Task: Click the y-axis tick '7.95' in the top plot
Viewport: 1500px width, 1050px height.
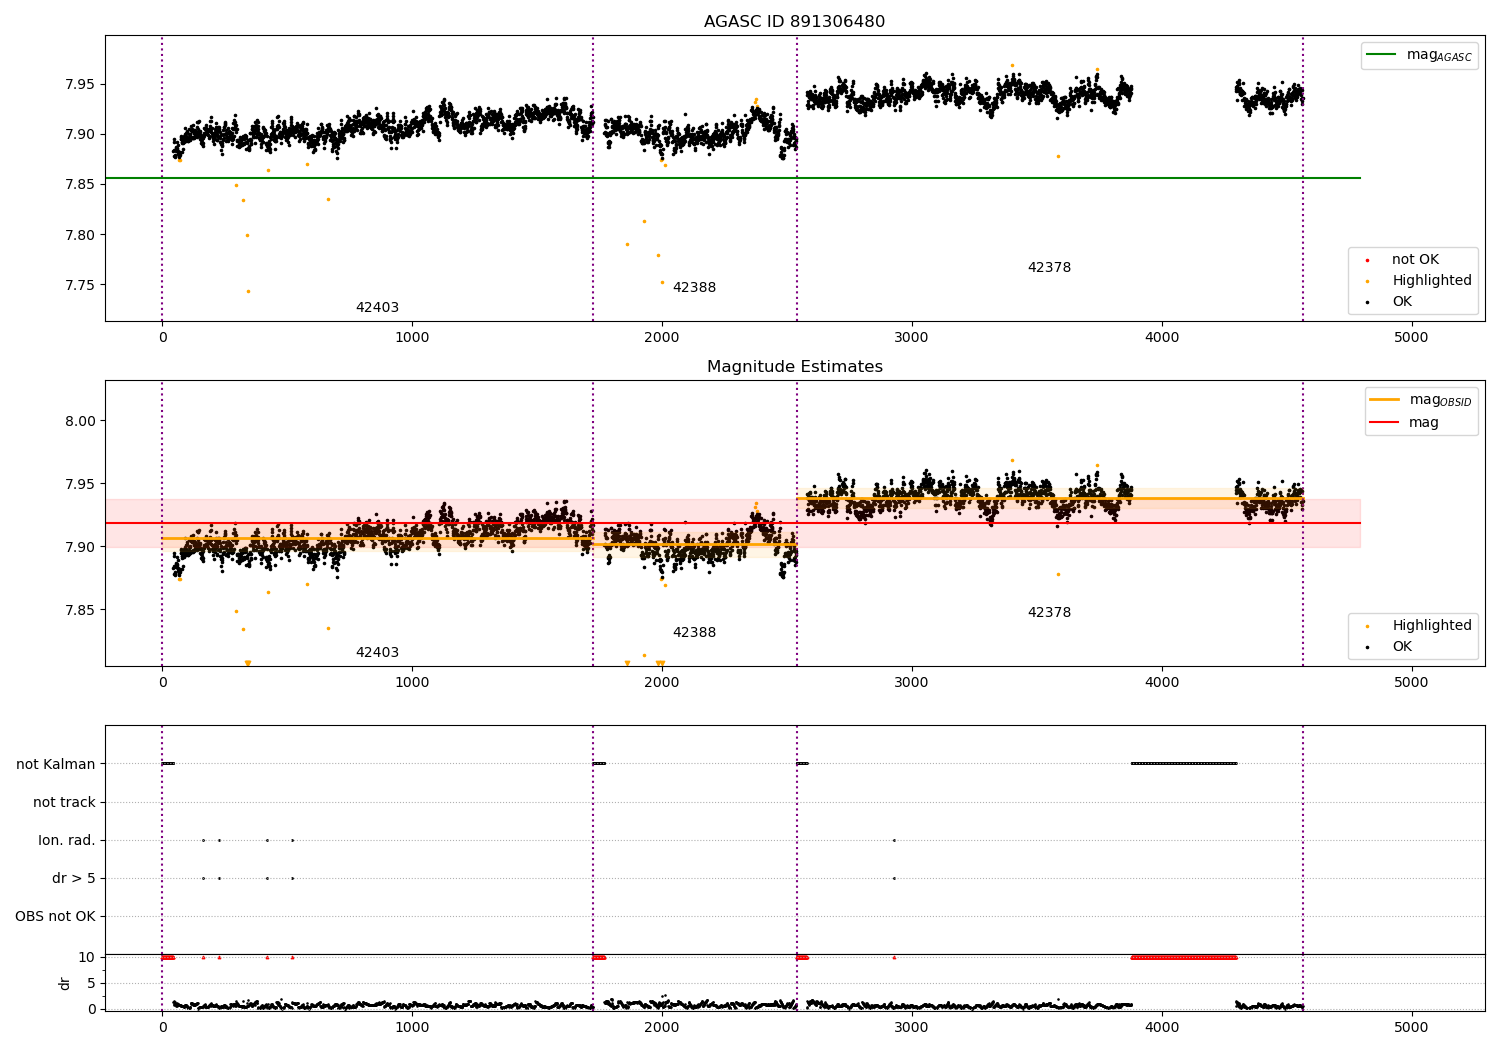Action: click(x=80, y=84)
